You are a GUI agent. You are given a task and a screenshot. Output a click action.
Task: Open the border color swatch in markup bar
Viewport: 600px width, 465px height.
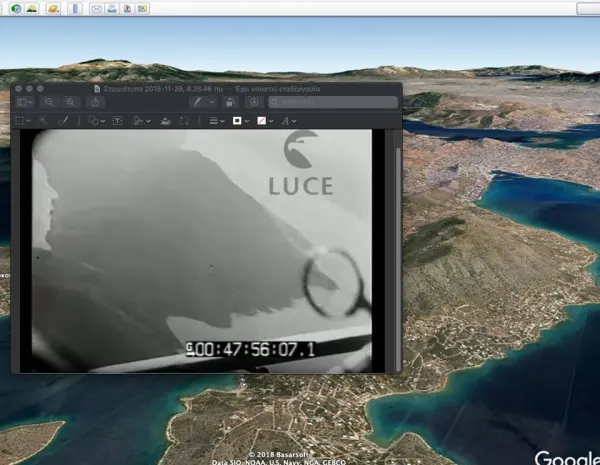(241, 121)
